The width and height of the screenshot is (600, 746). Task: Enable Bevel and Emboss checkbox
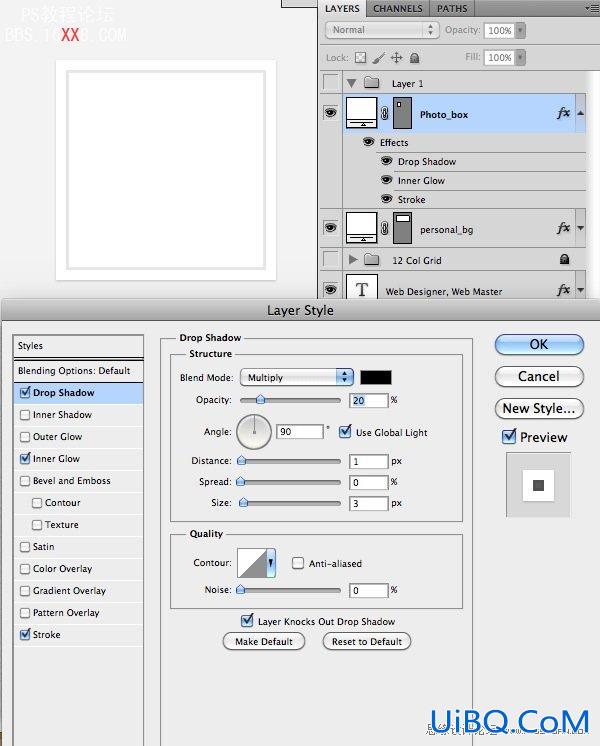(x=25, y=481)
